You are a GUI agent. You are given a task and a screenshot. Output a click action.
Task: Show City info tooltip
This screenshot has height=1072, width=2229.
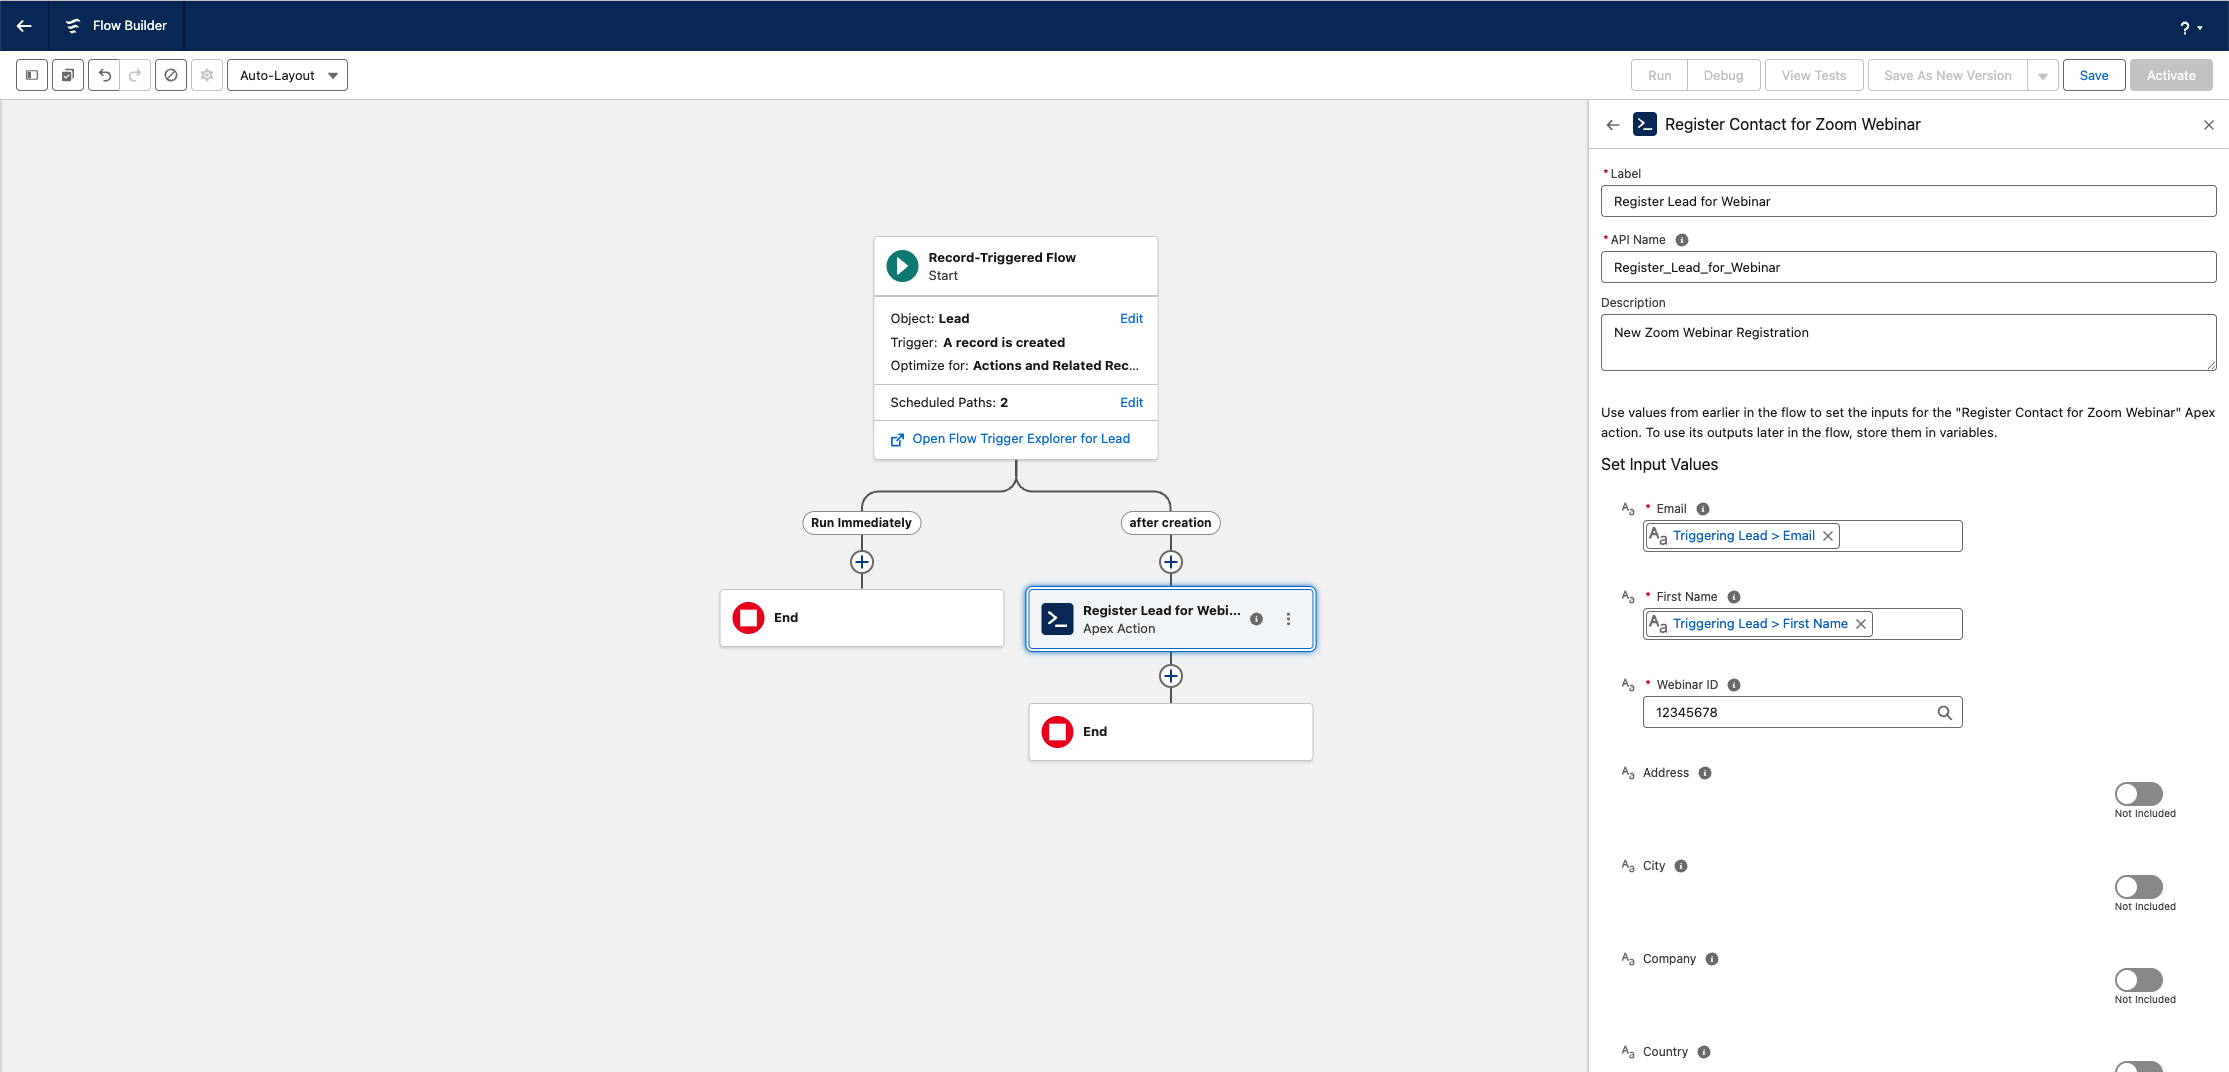pyautogui.click(x=1681, y=866)
